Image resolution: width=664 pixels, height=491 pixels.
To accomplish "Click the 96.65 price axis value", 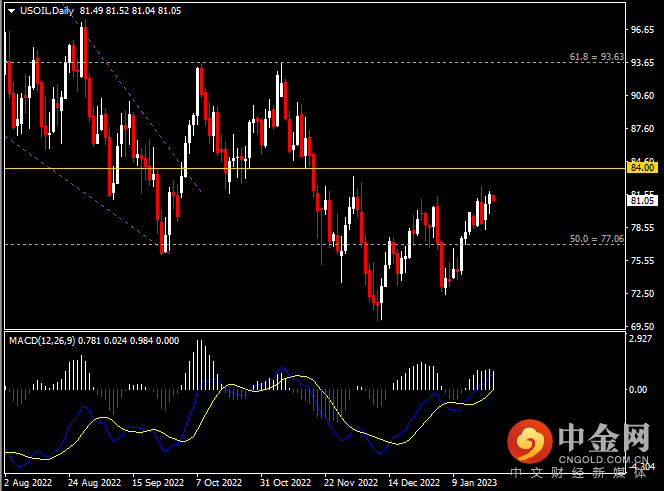I will pos(642,29).
